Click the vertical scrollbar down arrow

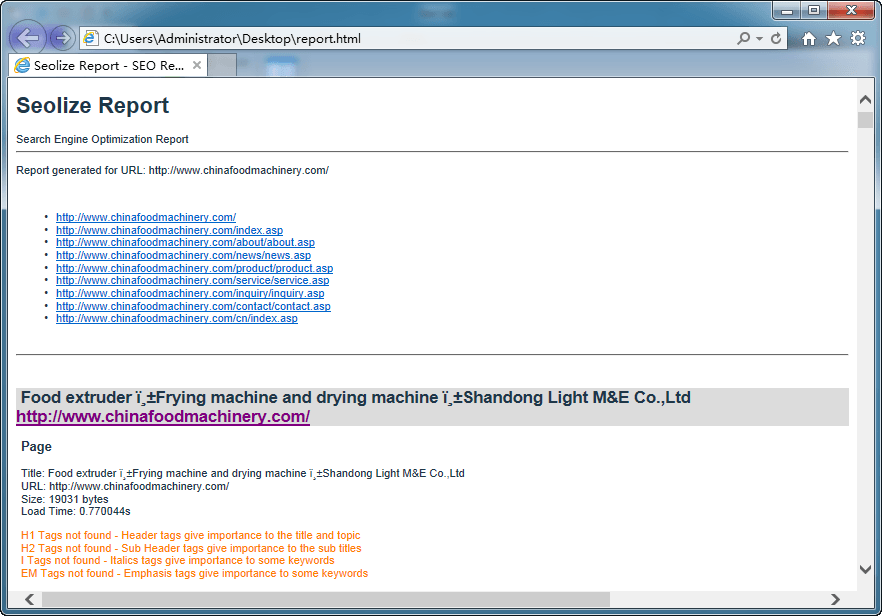click(x=865, y=569)
